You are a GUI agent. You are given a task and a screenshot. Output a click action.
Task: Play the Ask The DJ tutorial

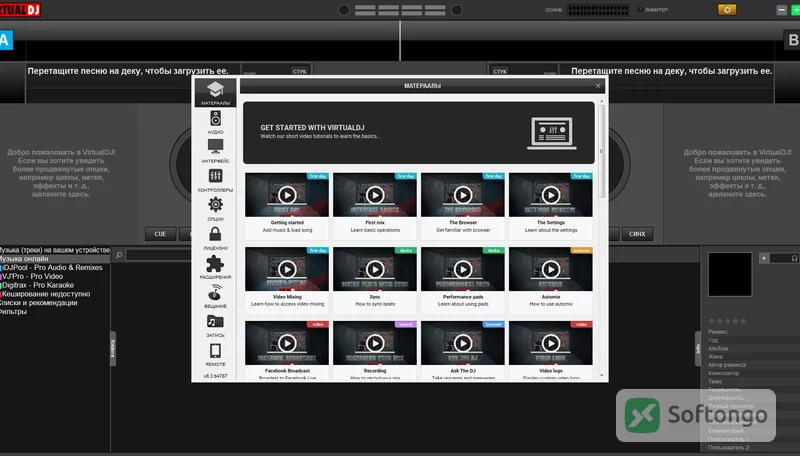pyautogui.click(x=463, y=343)
